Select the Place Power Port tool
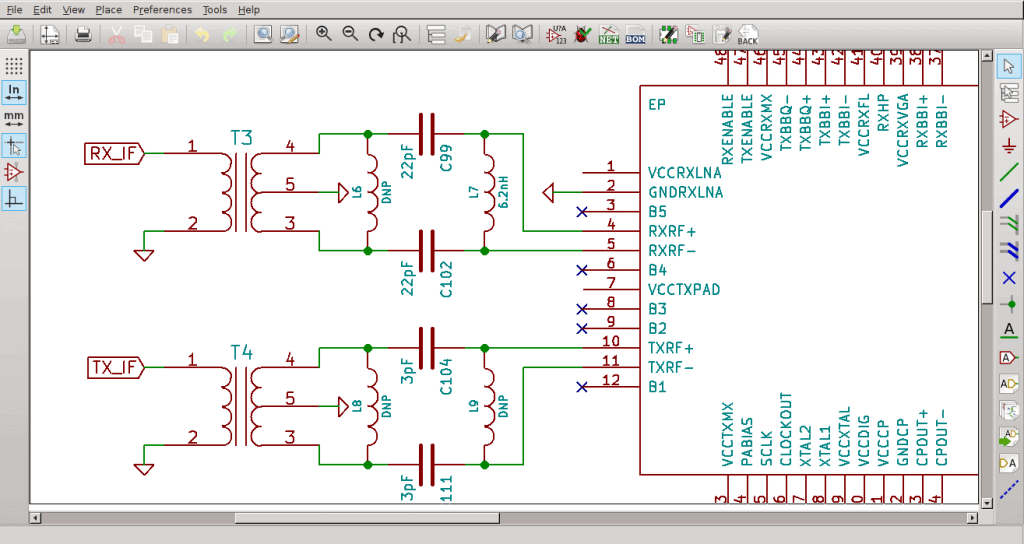 pos(1009,146)
